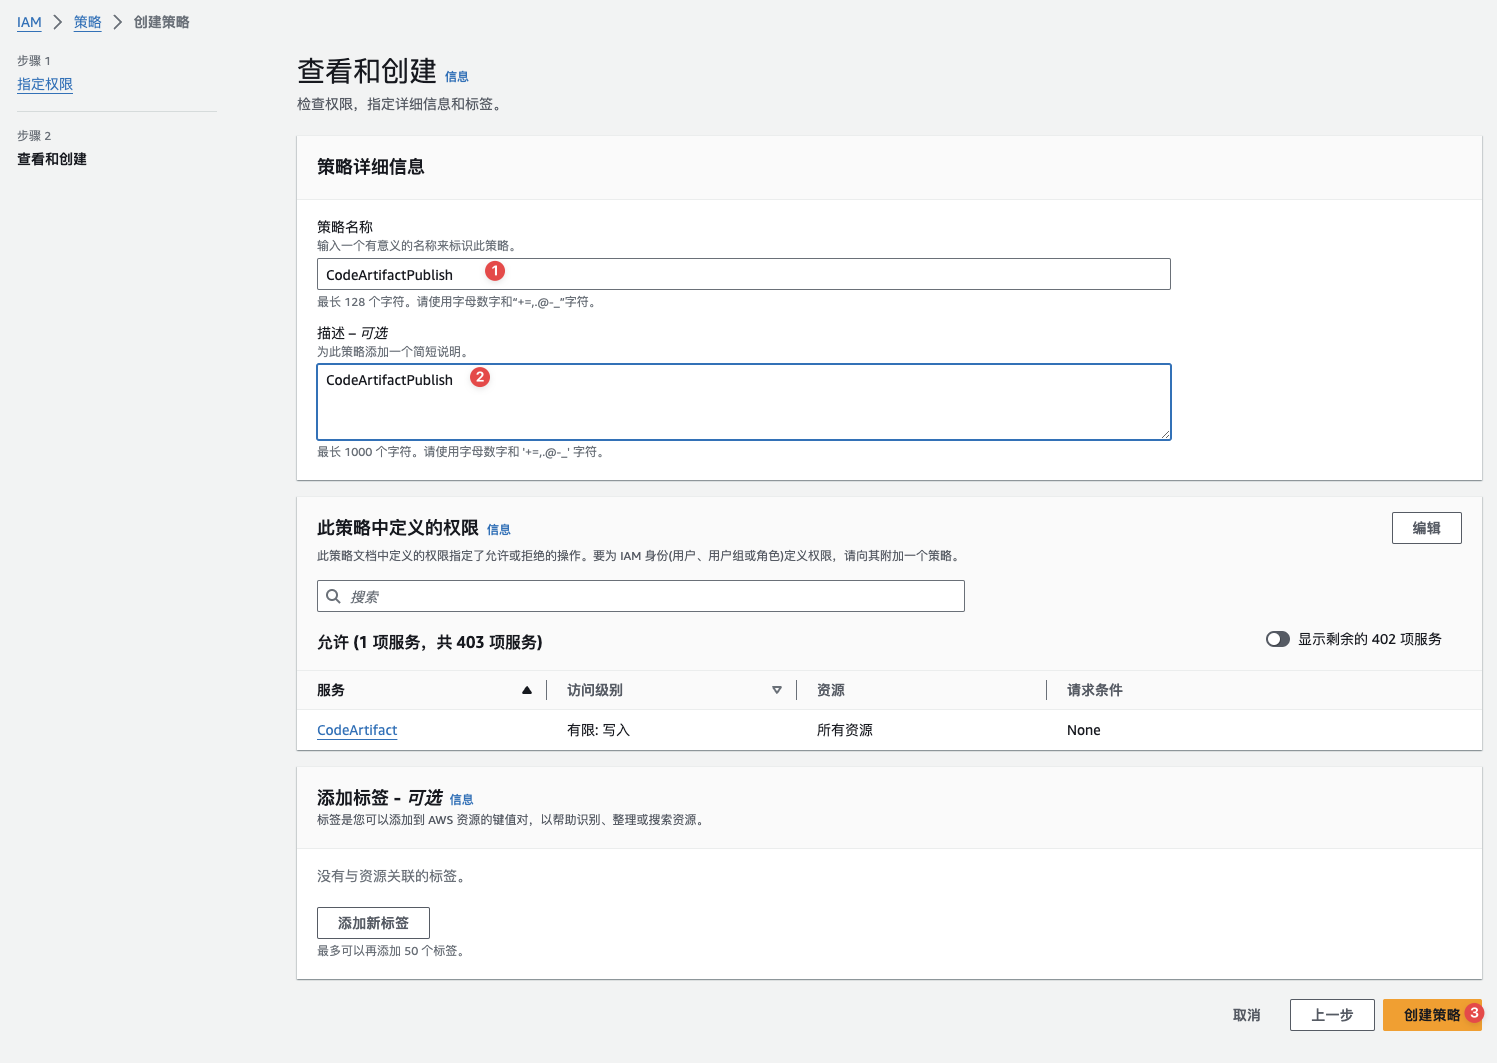This screenshot has width=1497, height=1063.
Task: Sort by 访问级别 column arrow
Action: pos(777,690)
